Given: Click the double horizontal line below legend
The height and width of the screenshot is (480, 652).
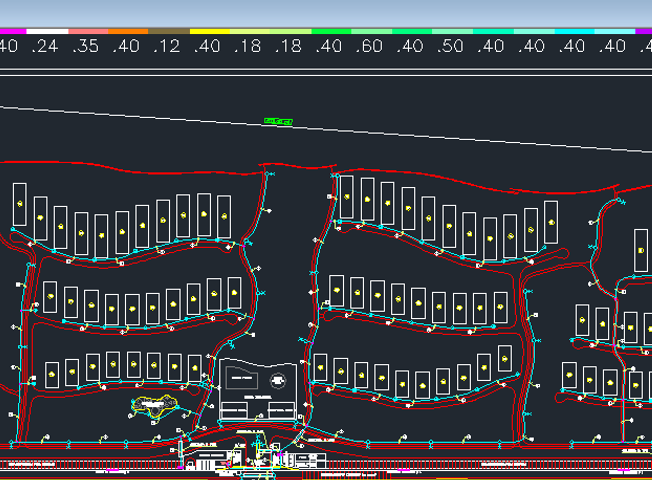Looking at the screenshot, I should 326,72.
